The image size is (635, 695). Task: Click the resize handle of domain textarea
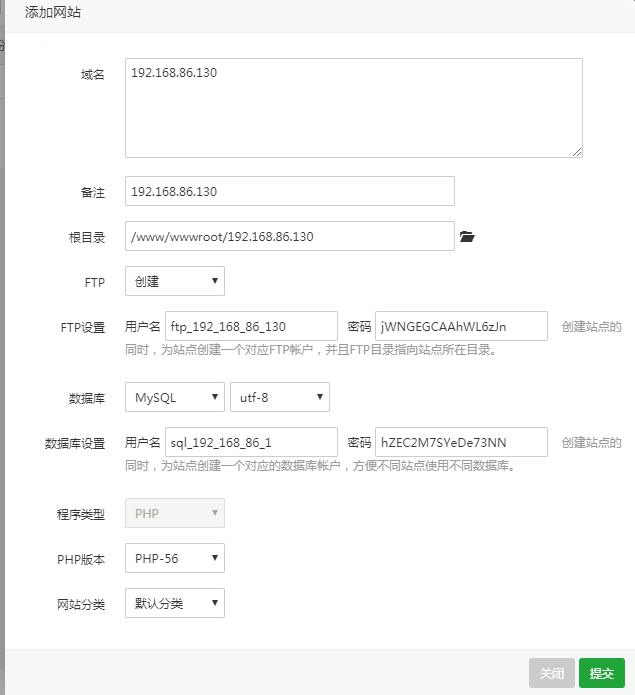577,152
